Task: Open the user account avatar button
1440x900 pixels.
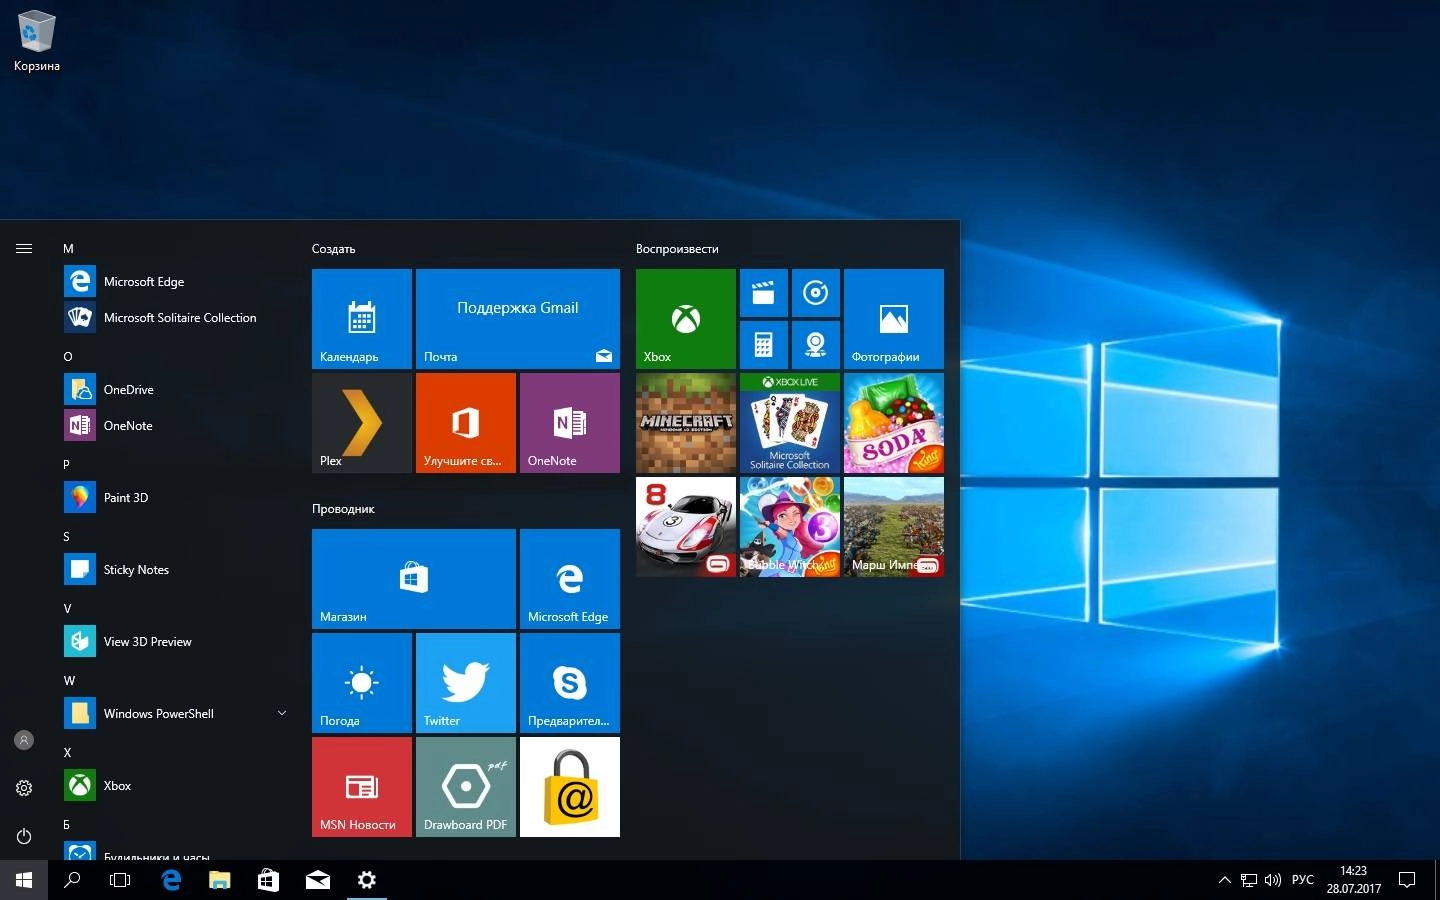Action: click(24, 740)
